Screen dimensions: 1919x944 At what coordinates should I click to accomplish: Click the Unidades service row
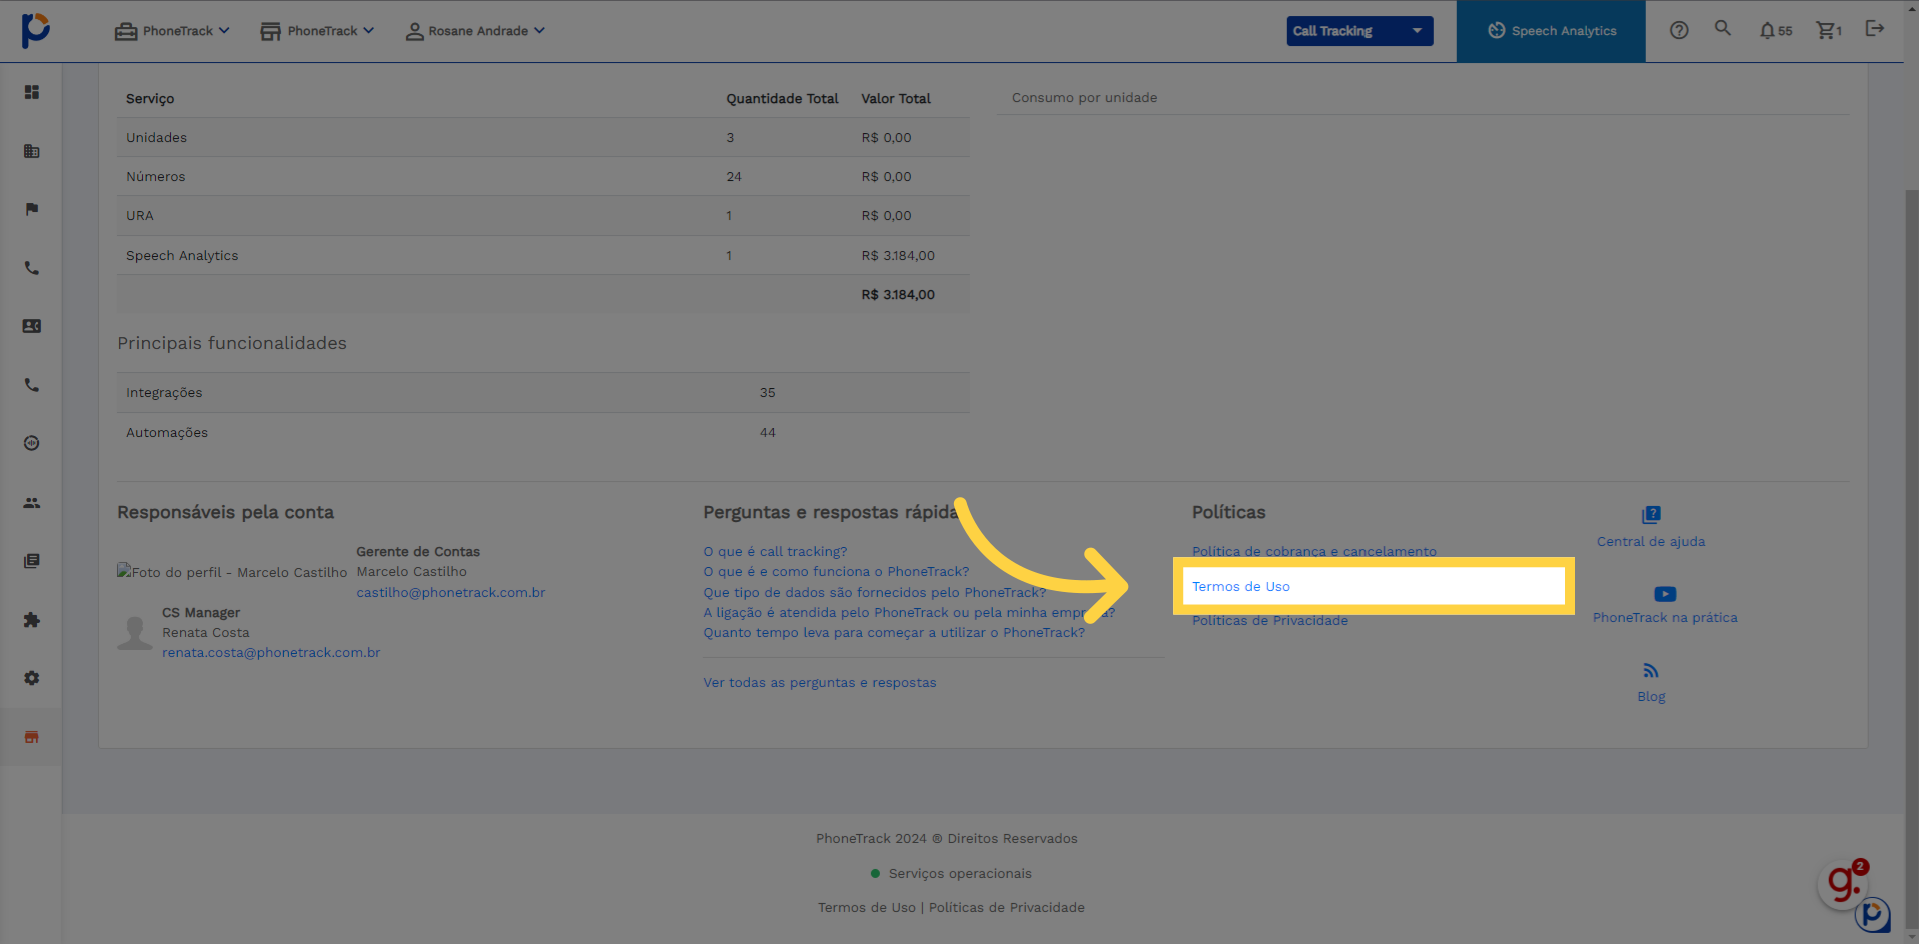point(543,137)
